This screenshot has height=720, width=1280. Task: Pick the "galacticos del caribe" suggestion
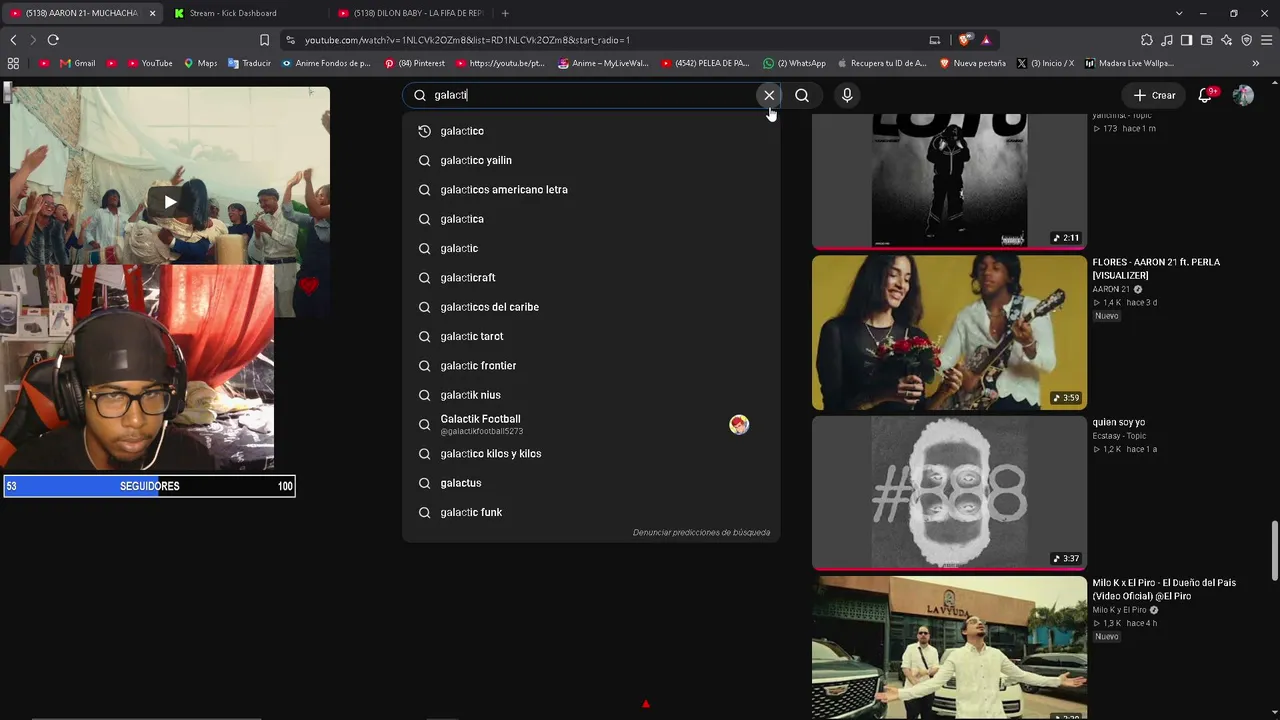pos(591,307)
